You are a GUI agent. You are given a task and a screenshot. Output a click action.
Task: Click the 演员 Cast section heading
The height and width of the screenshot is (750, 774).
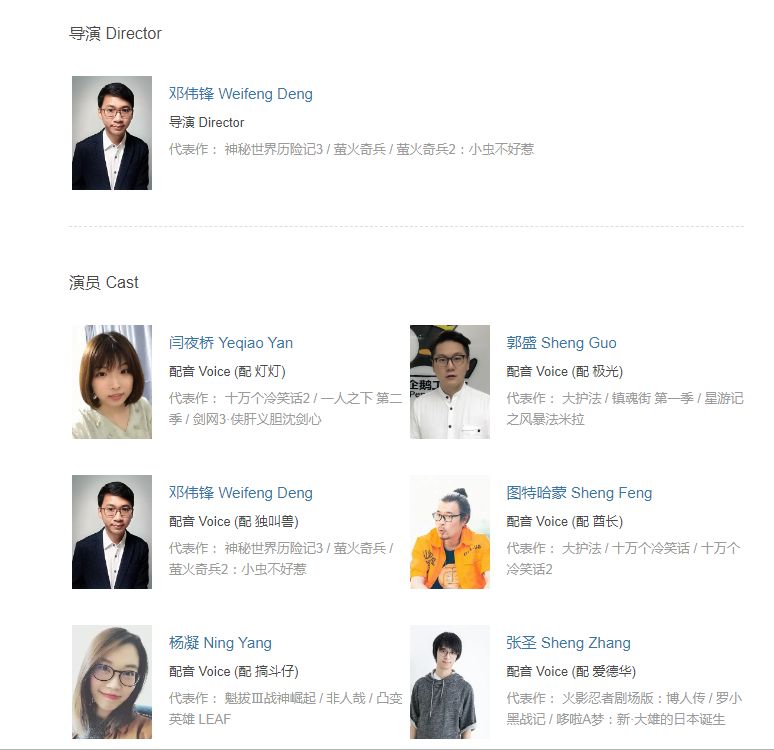point(104,282)
